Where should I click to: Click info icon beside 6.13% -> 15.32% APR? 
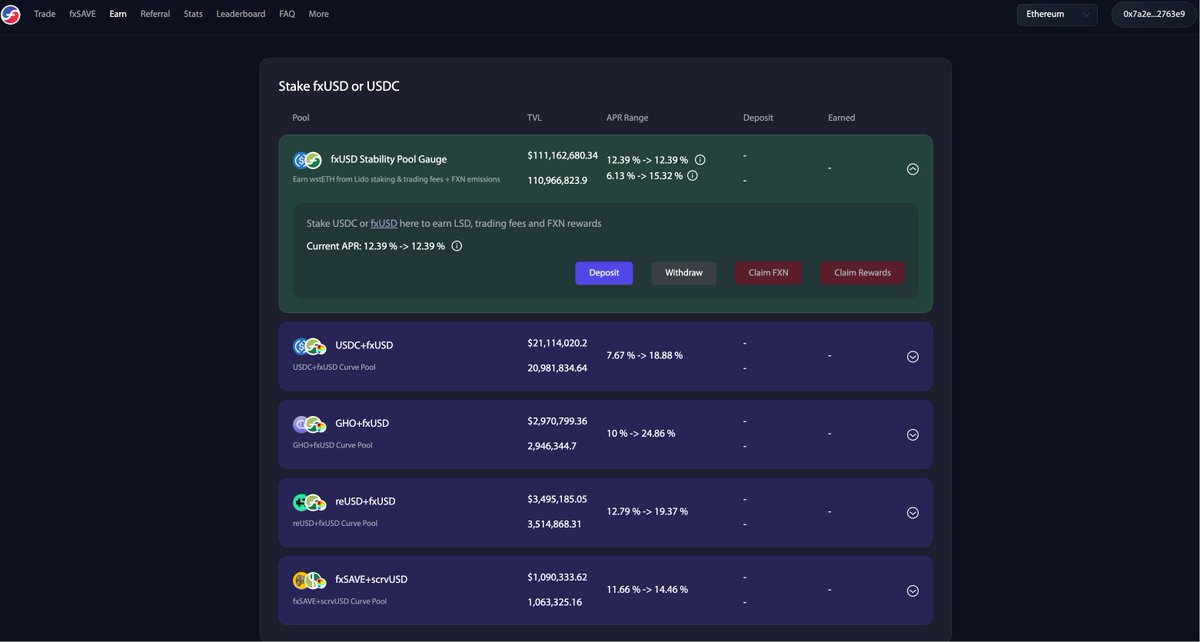point(692,176)
